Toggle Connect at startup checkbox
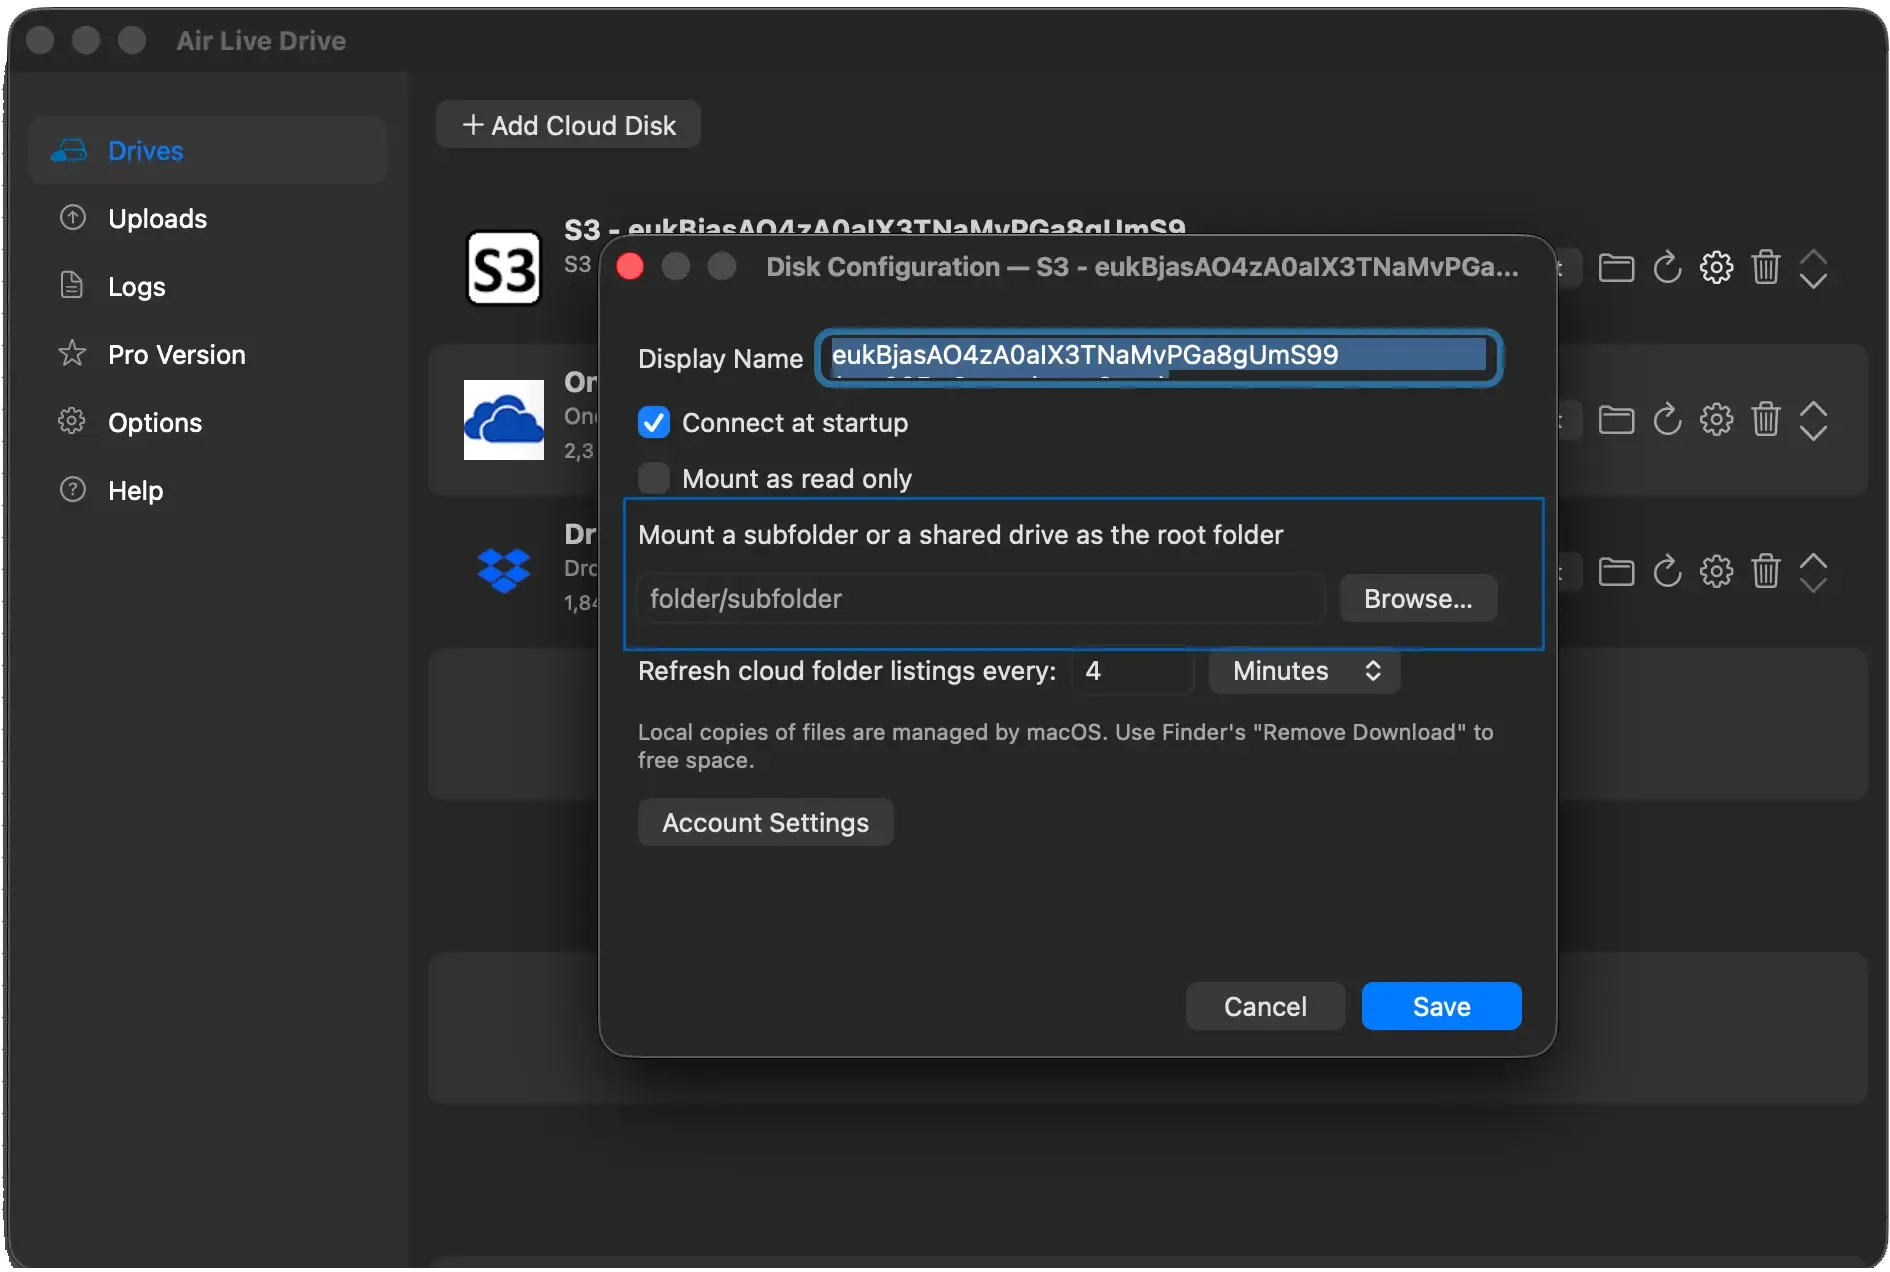 654,423
